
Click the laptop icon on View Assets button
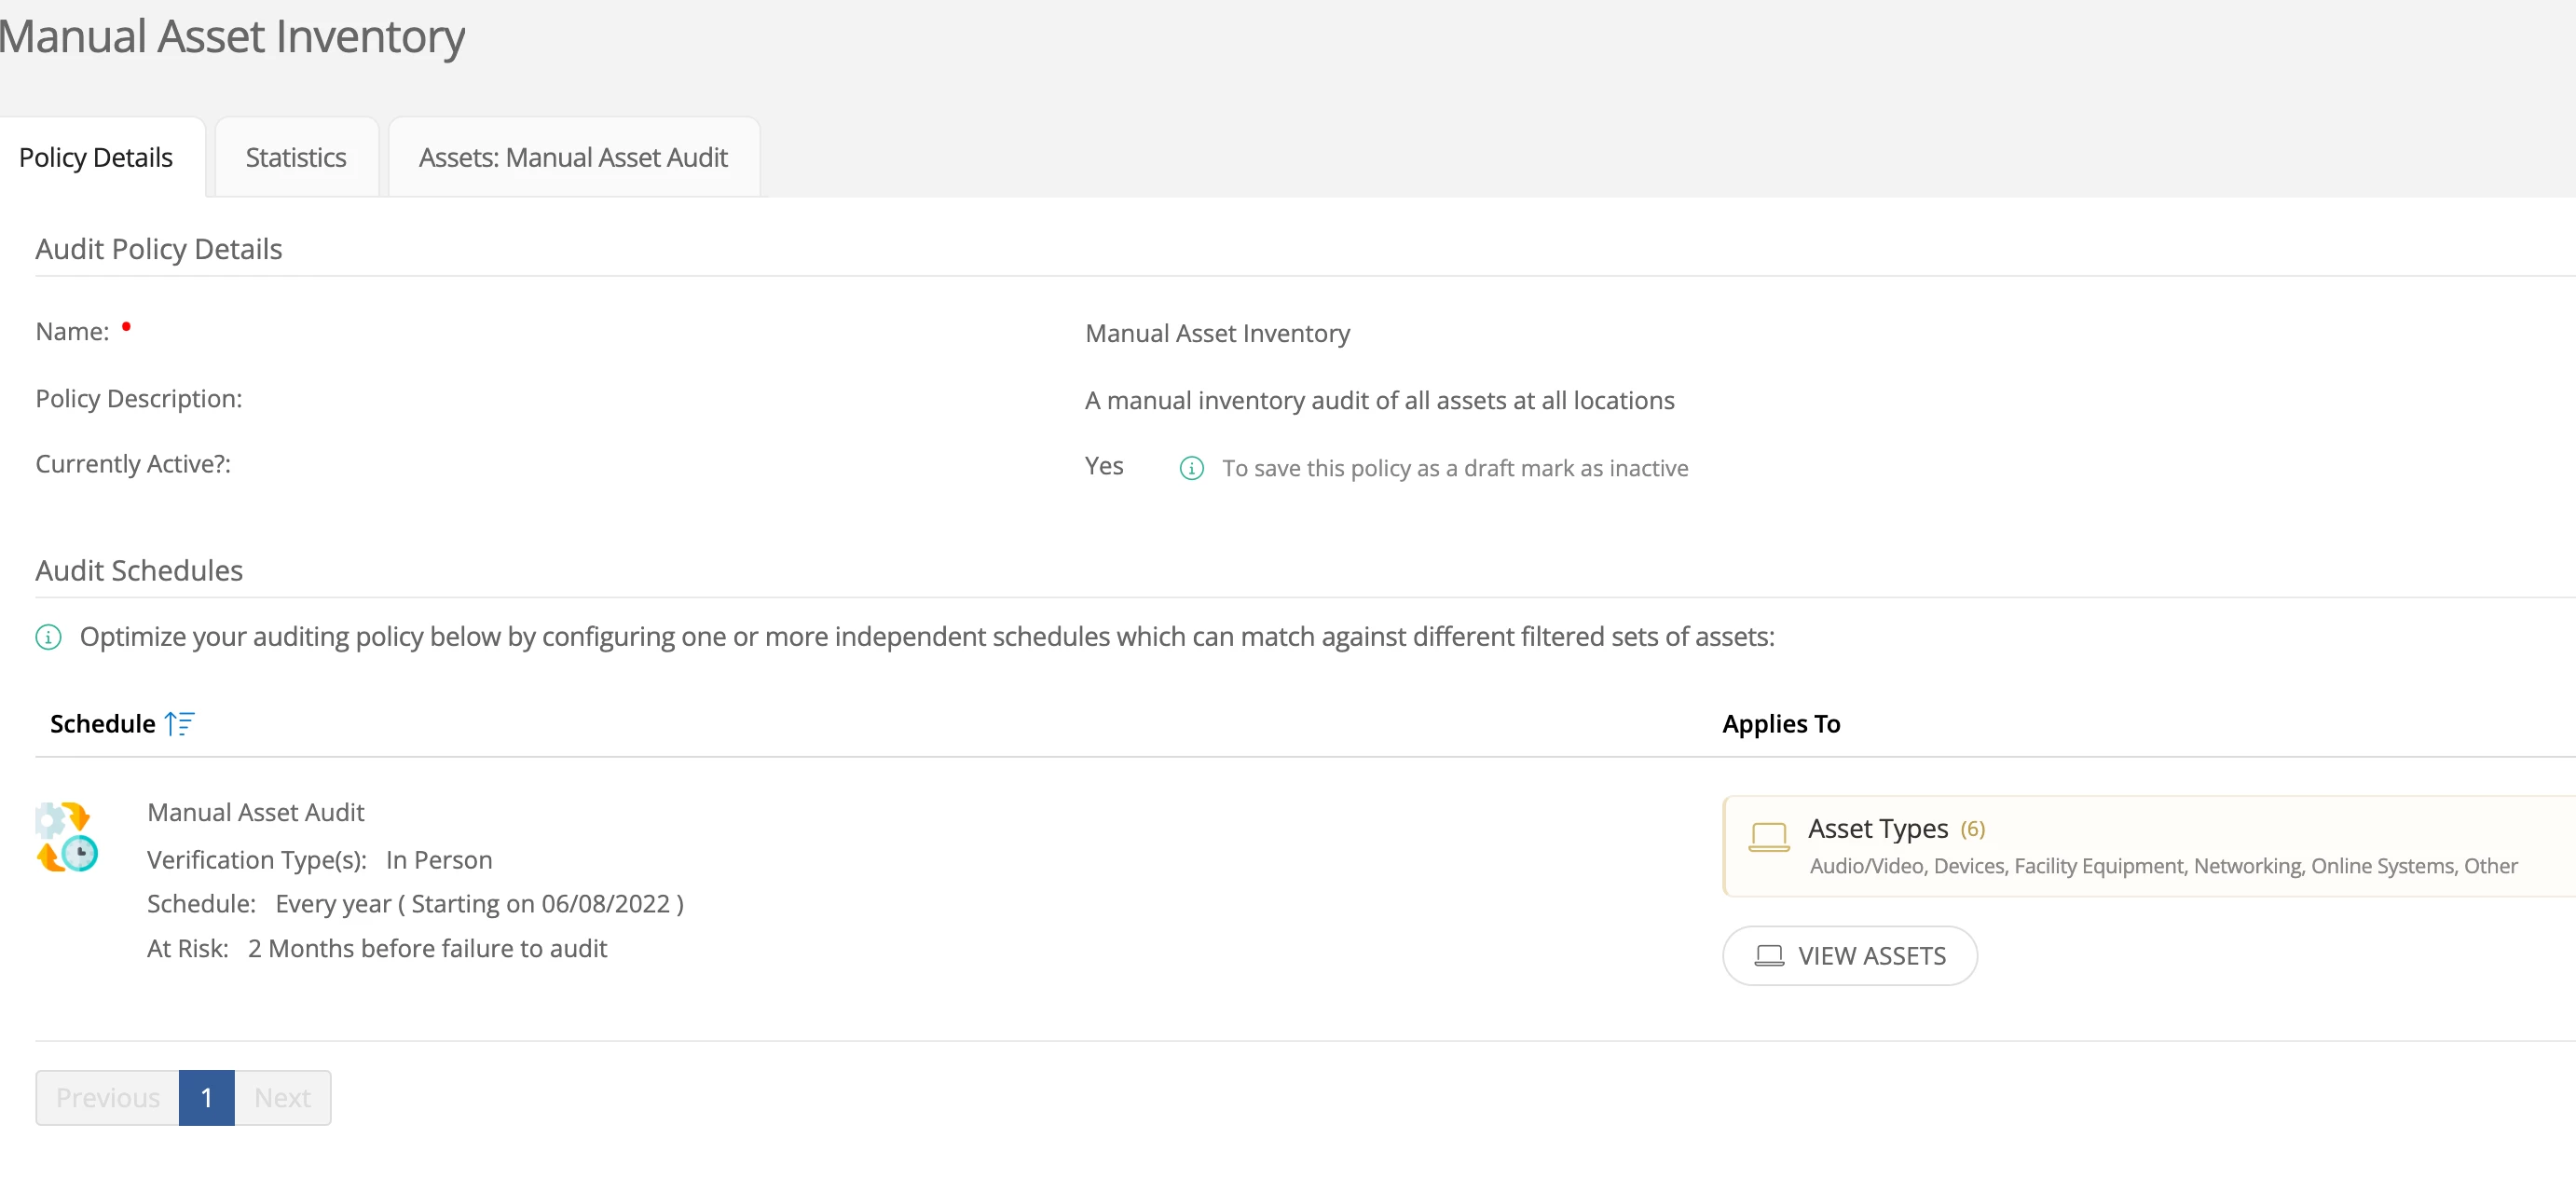pyautogui.click(x=1769, y=956)
